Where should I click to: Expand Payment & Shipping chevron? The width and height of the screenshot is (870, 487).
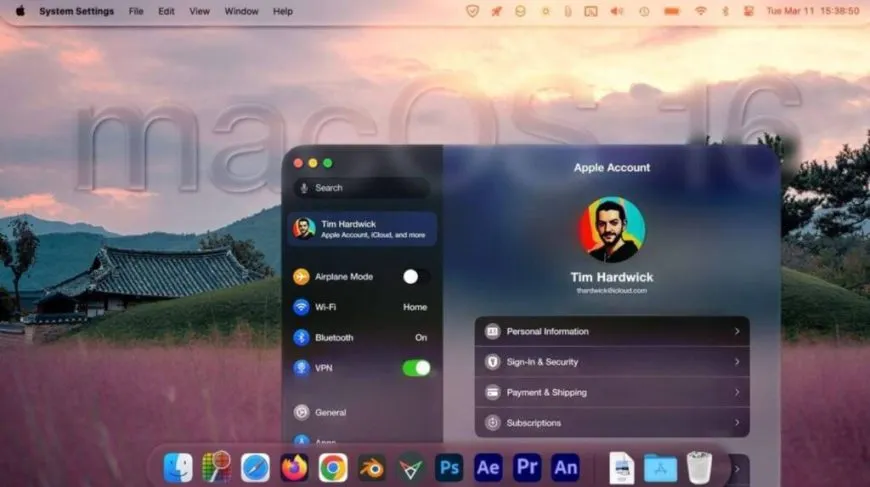click(x=737, y=392)
